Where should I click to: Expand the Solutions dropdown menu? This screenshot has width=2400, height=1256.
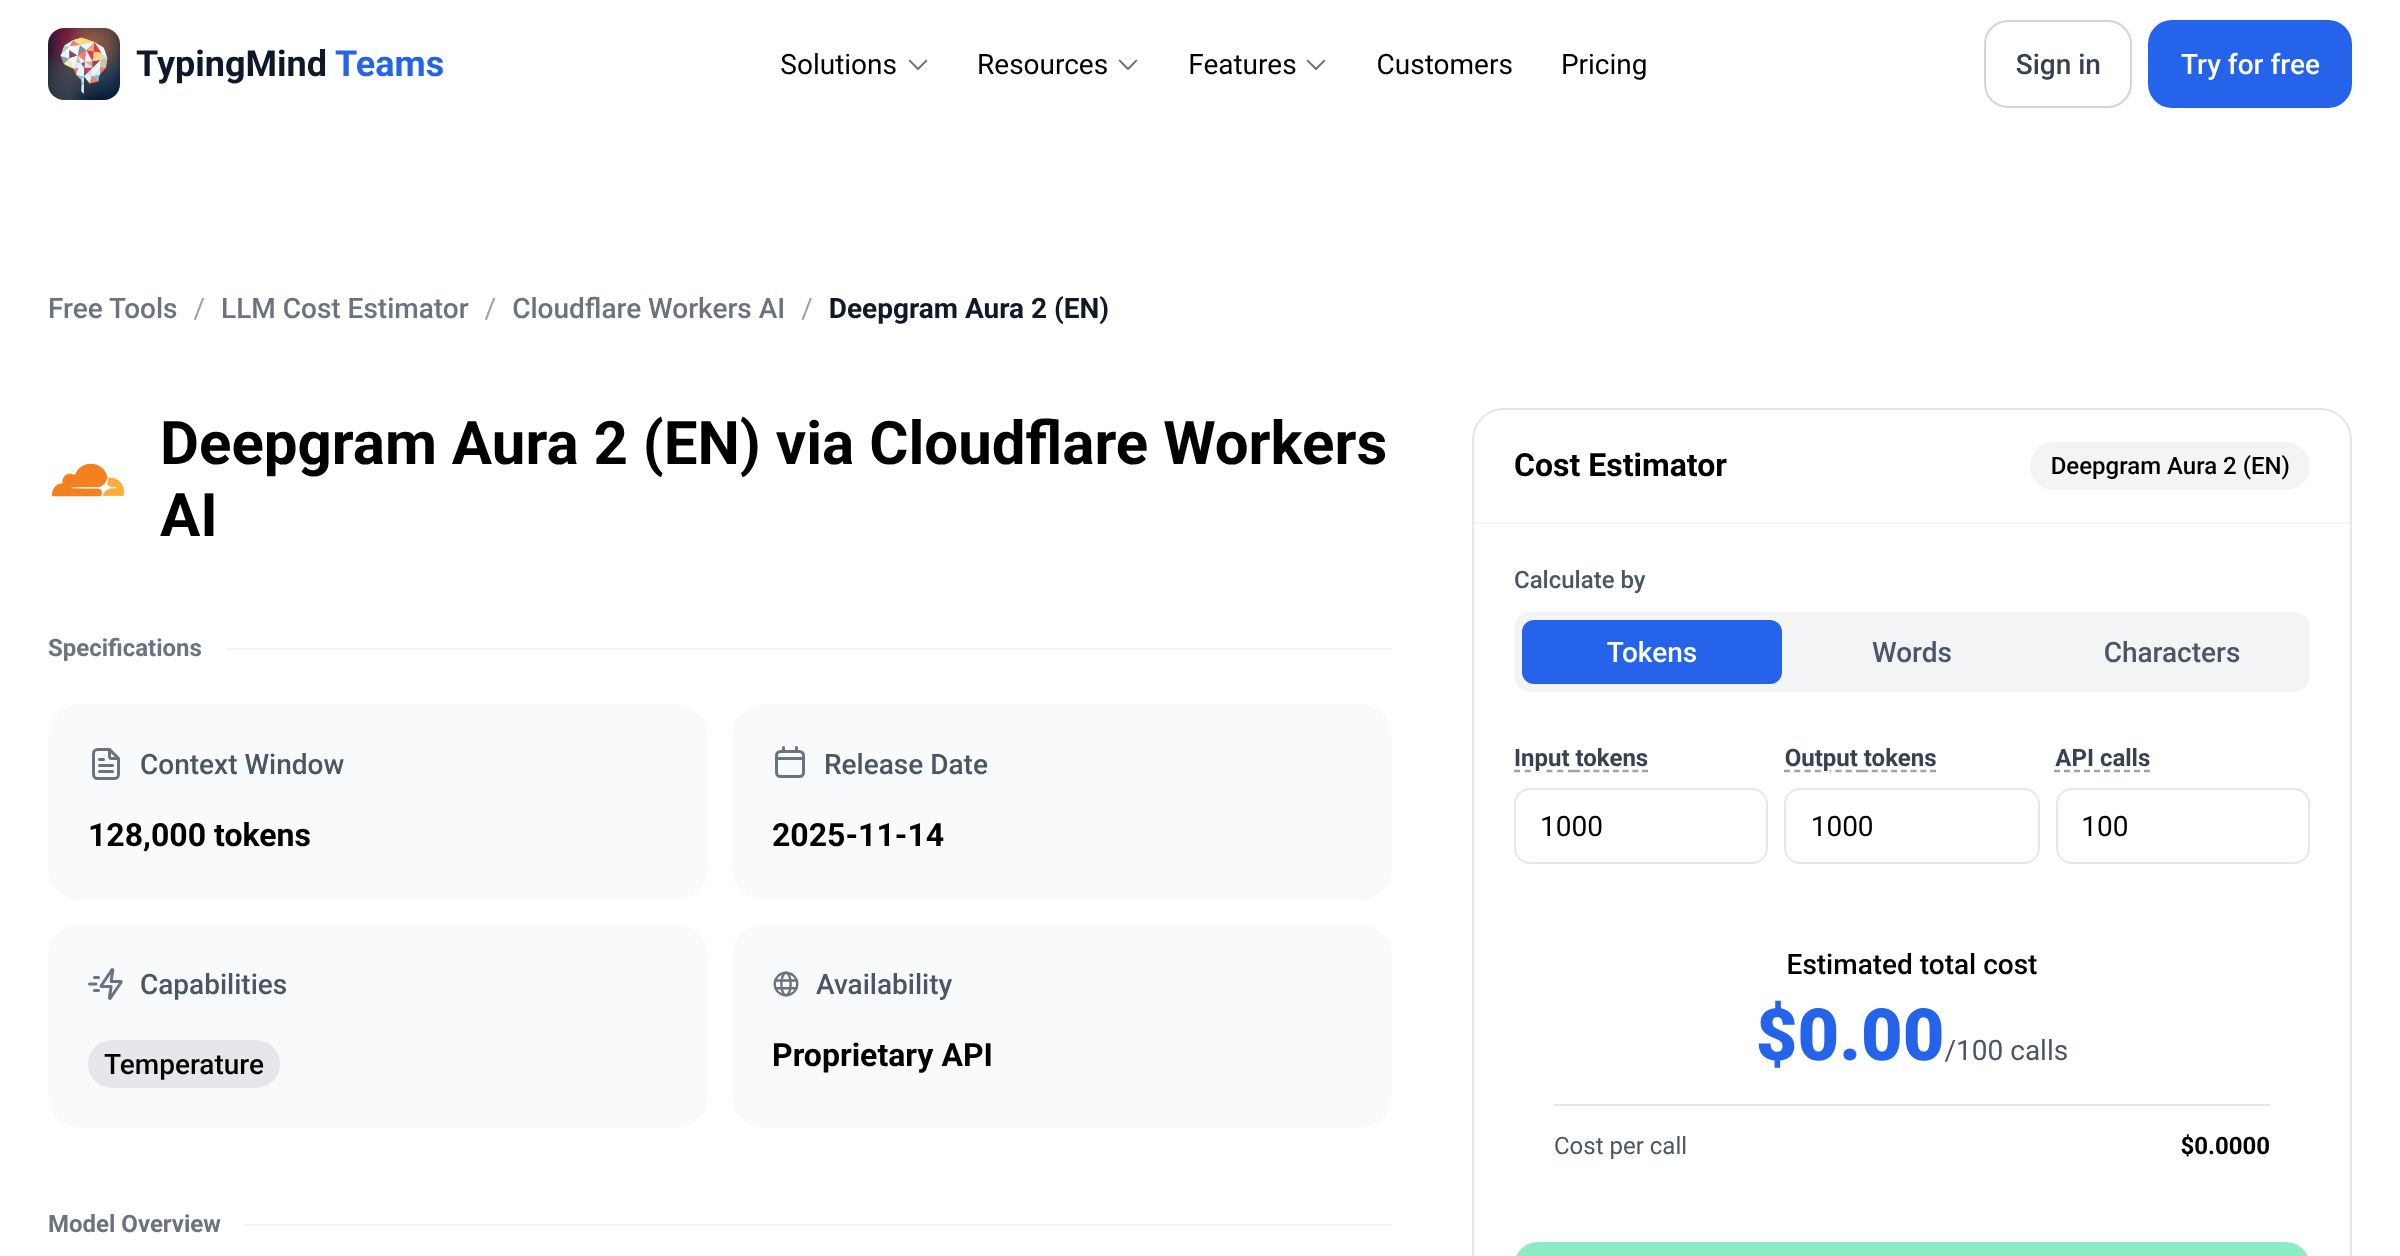tap(854, 64)
